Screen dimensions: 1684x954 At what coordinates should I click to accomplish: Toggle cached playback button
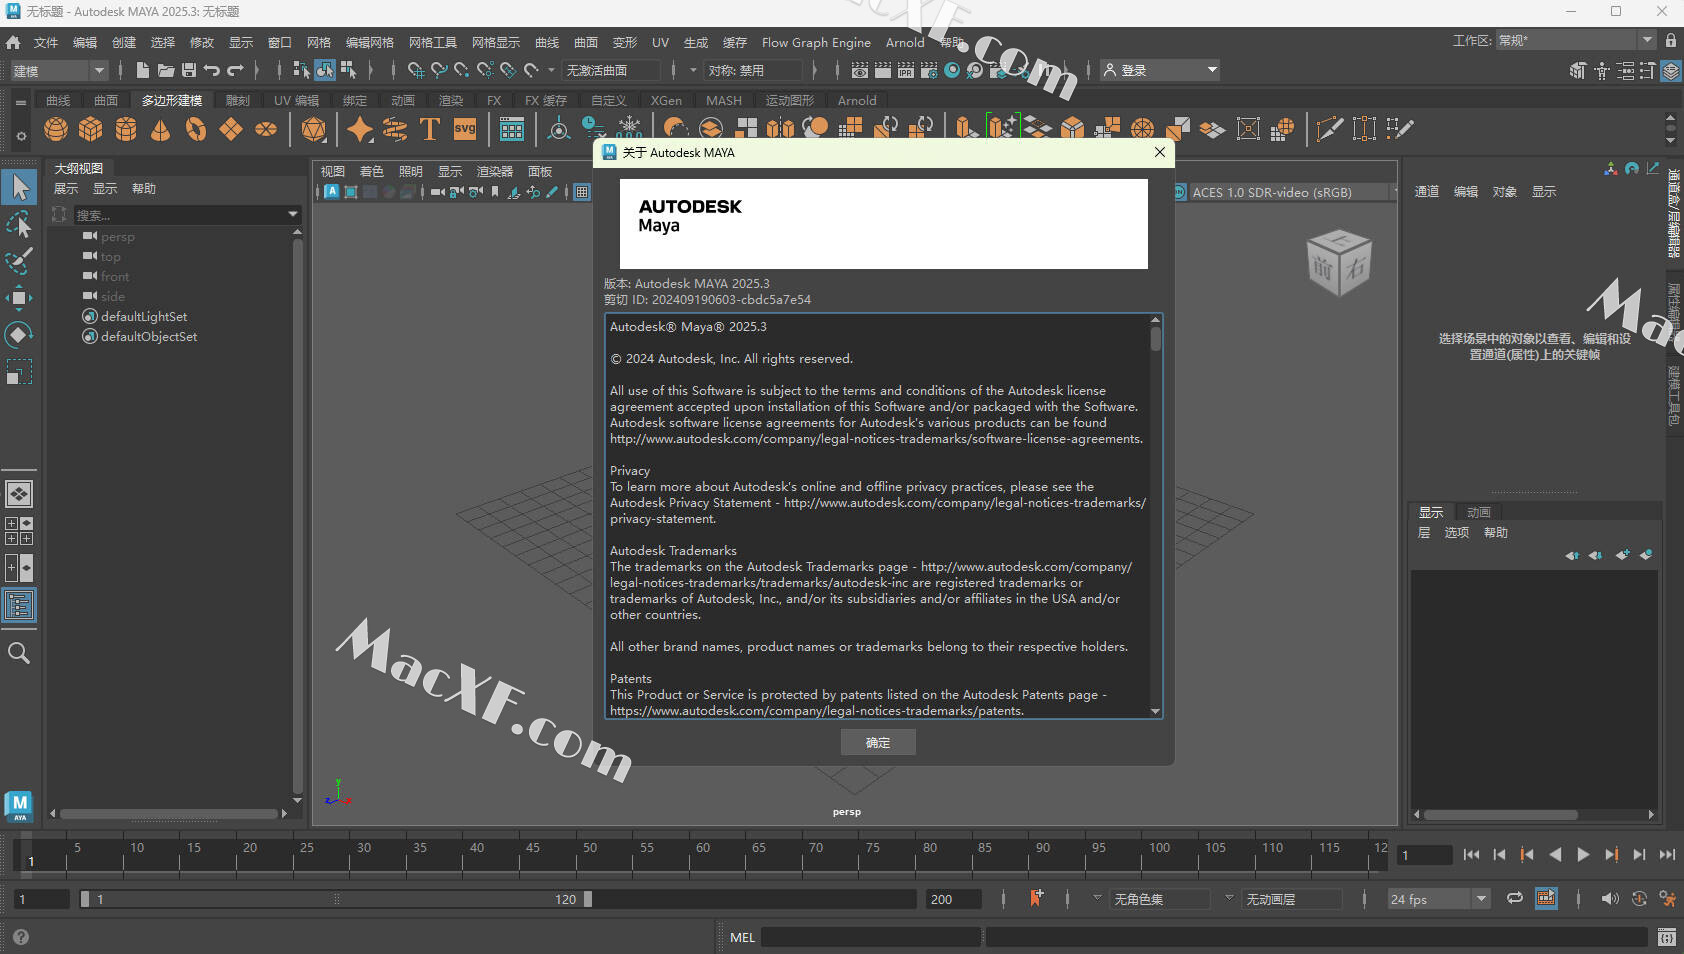tap(1546, 898)
